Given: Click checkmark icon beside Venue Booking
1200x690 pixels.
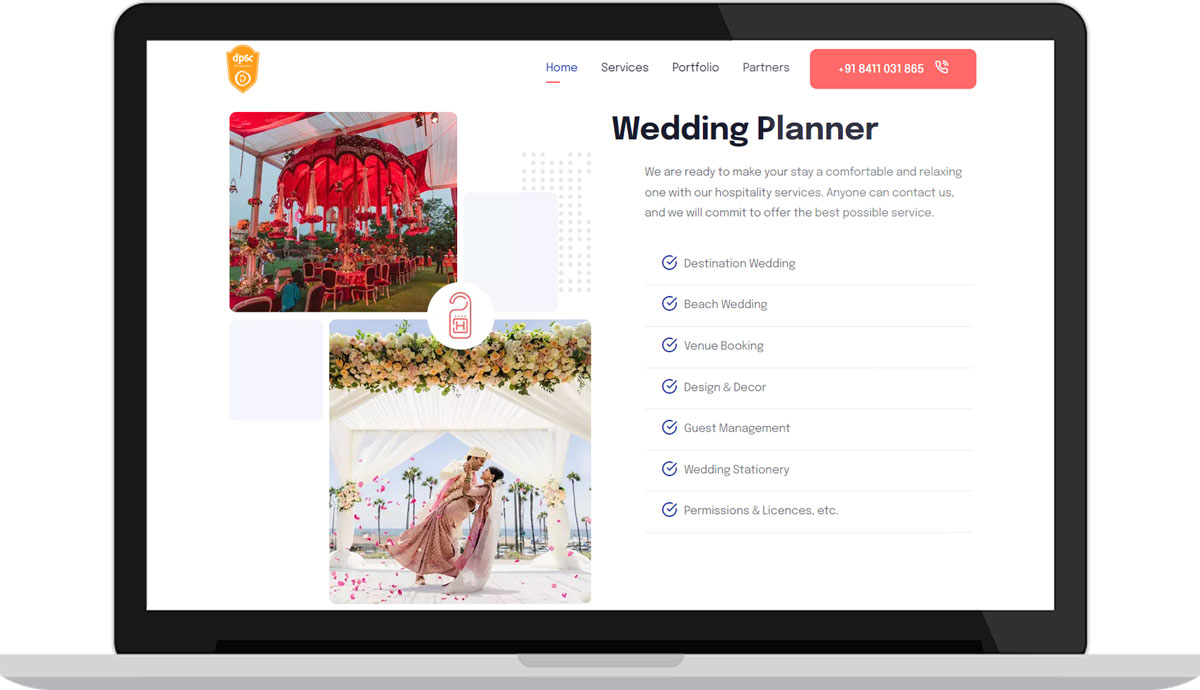Looking at the screenshot, I should (x=669, y=345).
